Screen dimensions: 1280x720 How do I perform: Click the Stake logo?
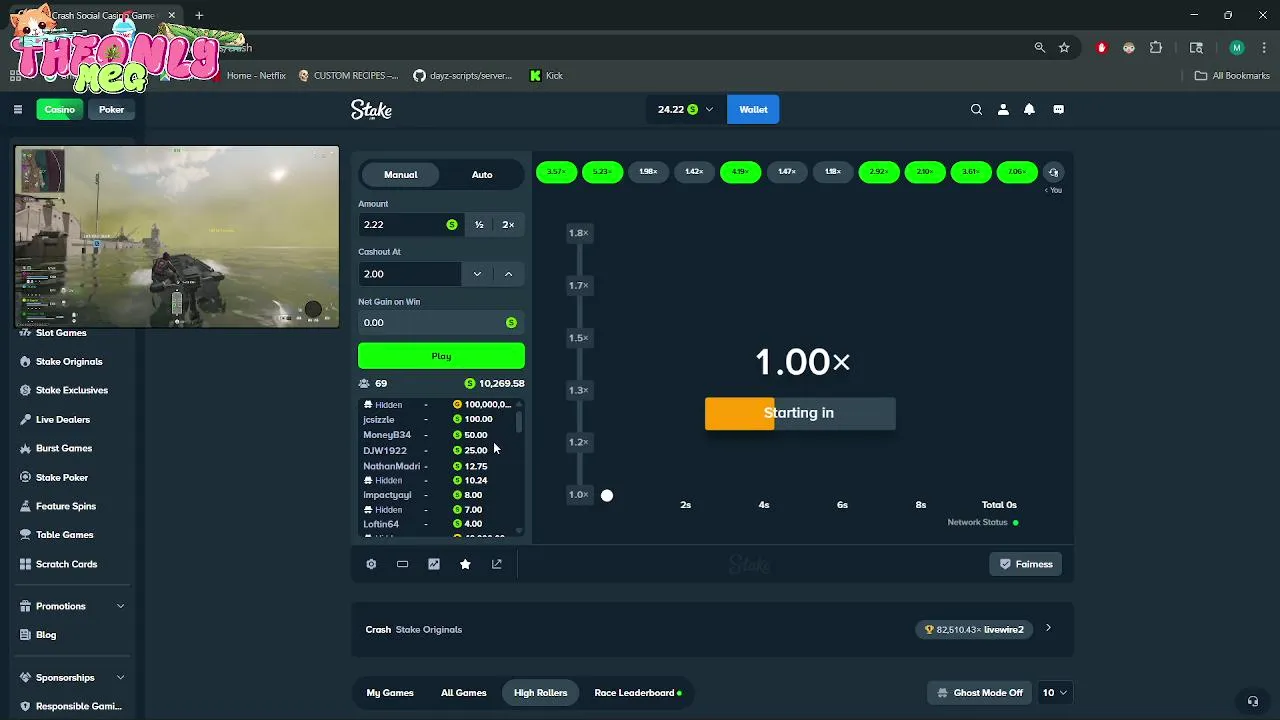coord(371,110)
